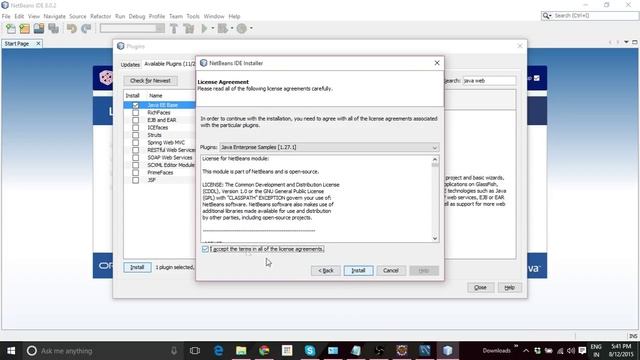Click Open Project icon in toolbar

coord(39,29)
